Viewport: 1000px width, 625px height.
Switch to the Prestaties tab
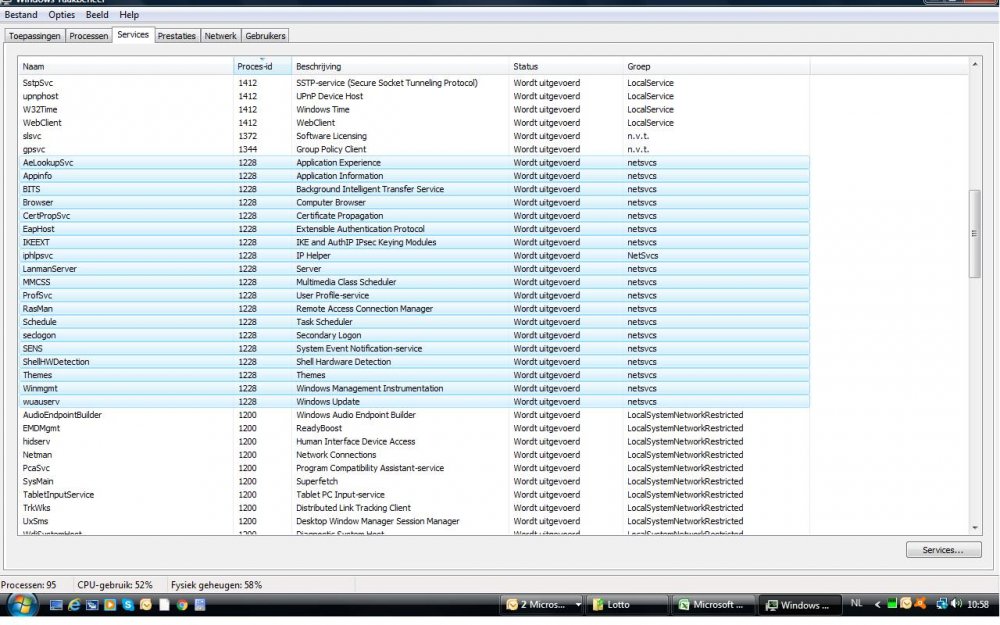point(176,36)
